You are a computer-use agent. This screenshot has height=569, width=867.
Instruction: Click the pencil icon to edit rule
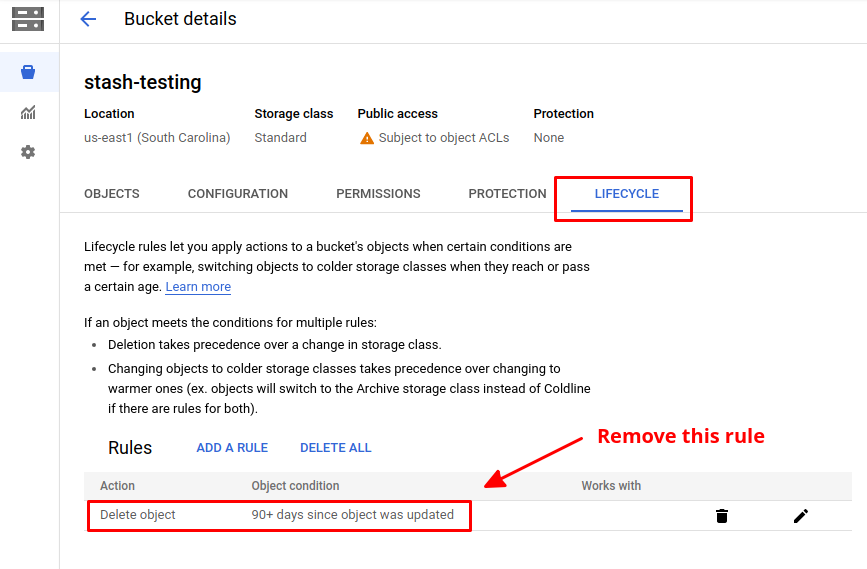click(800, 516)
